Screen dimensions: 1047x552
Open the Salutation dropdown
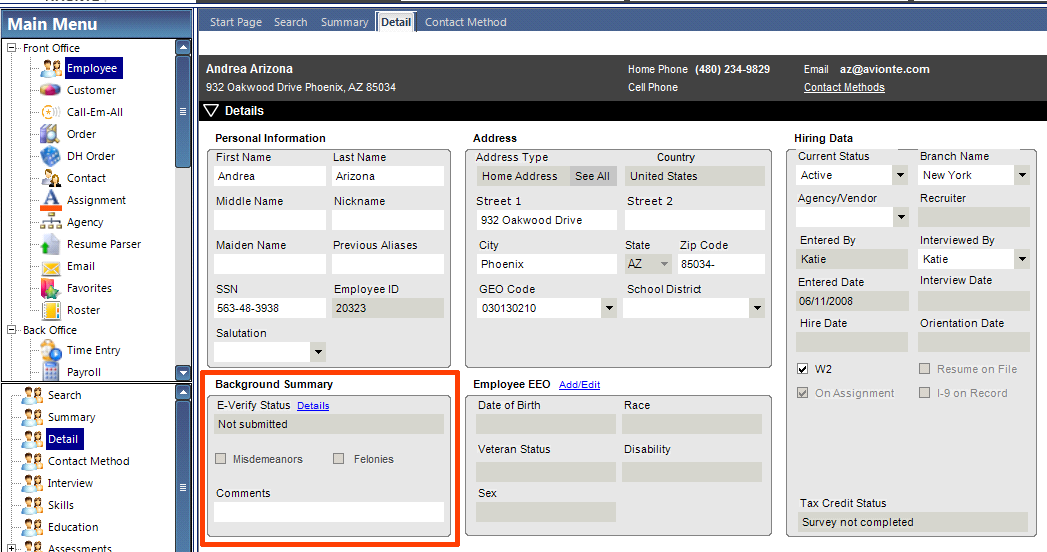click(318, 352)
